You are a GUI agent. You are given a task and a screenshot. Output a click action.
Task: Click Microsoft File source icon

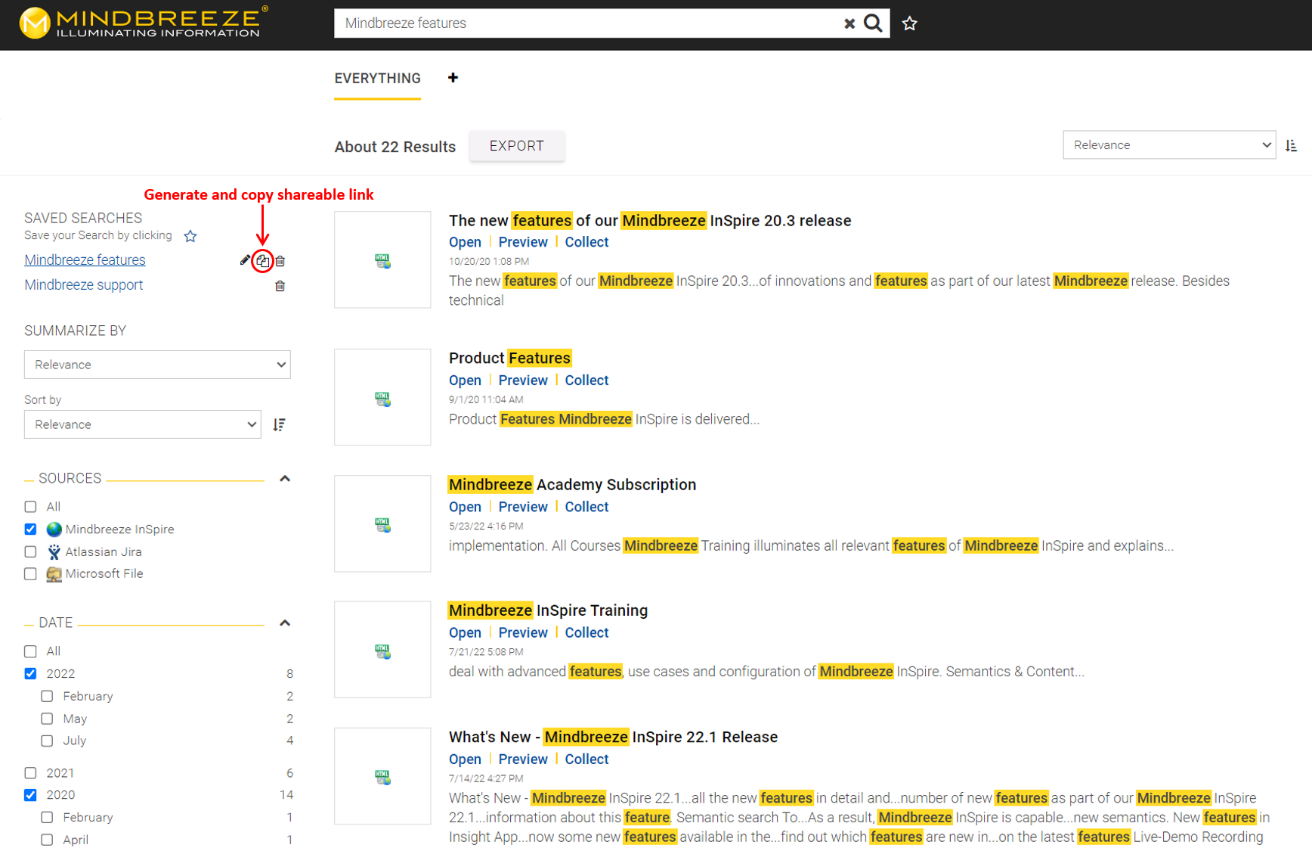click(x=54, y=574)
